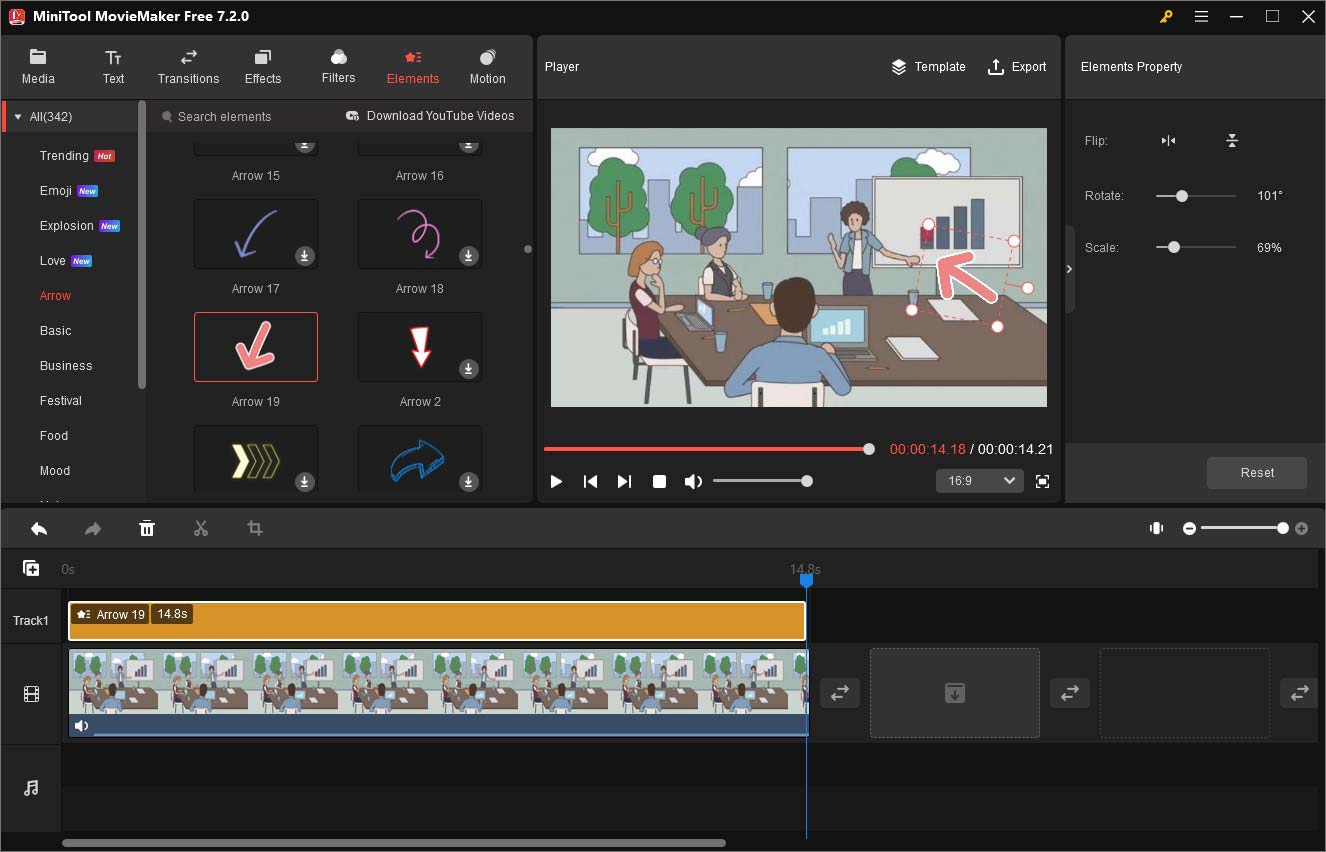Switch to the Effects tab
The image size is (1326, 852).
tap(263, 66)
